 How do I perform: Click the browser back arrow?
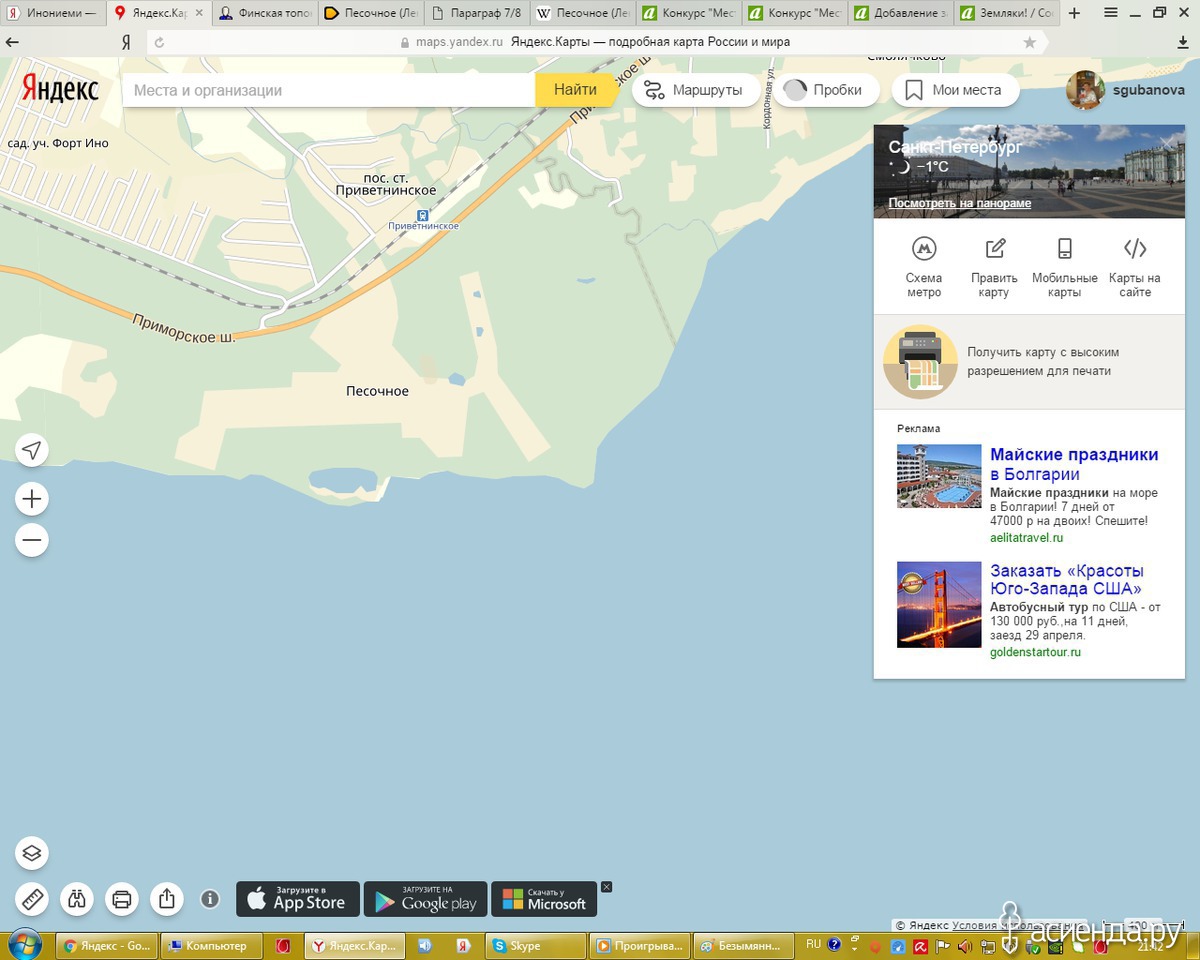coord(12,43)
